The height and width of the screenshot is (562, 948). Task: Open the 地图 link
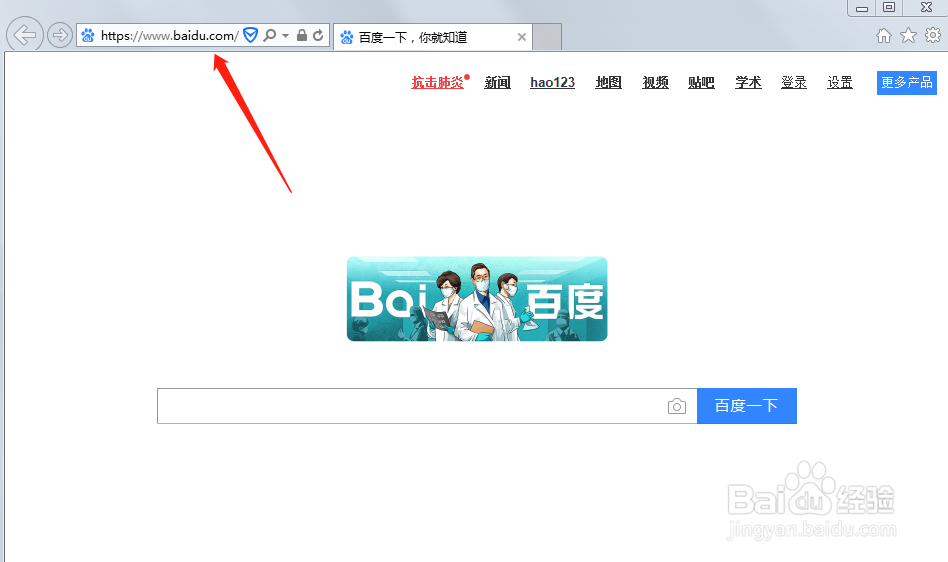click(608, 82)
